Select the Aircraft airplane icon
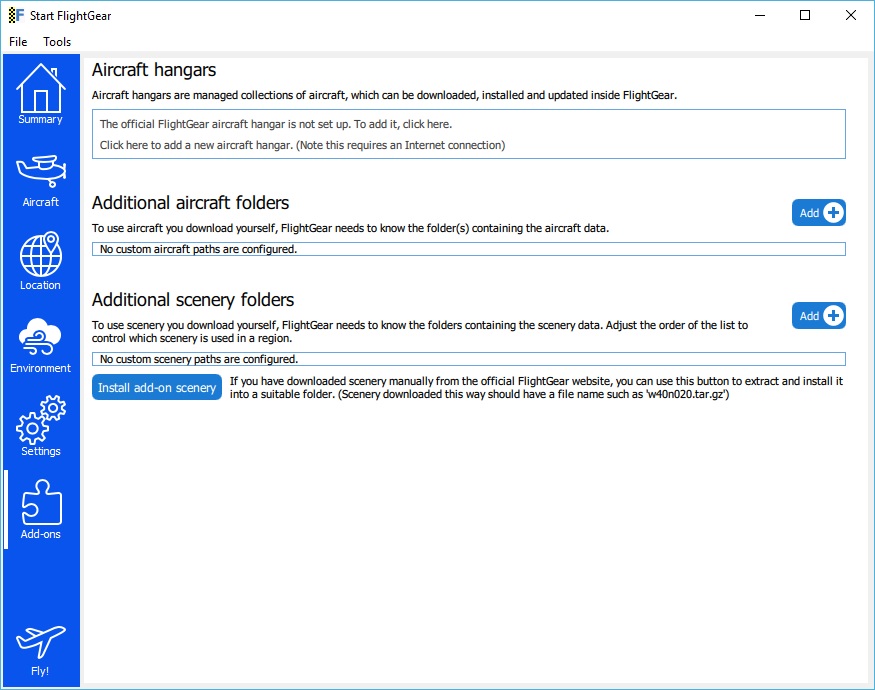Viewport: 875px width, 690px height. 40,178
